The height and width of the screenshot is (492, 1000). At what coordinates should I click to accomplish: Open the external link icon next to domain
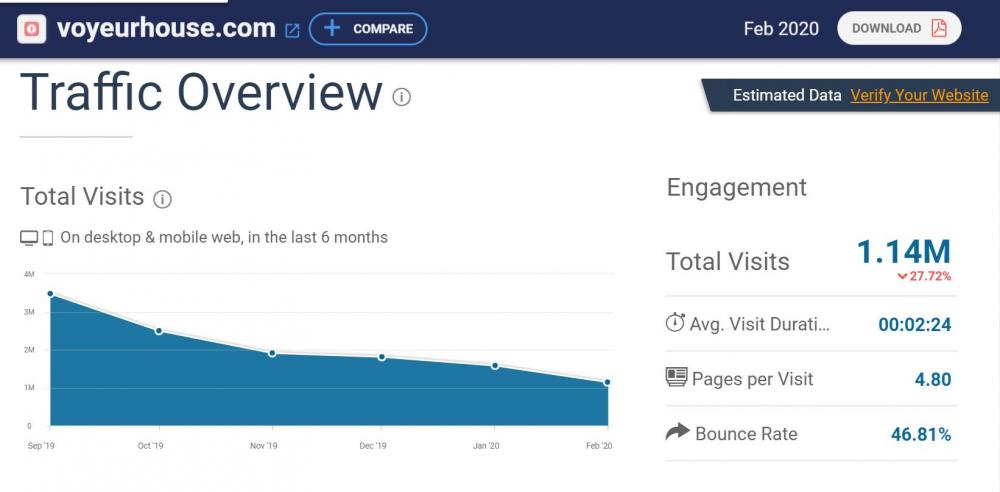[292, 30]
